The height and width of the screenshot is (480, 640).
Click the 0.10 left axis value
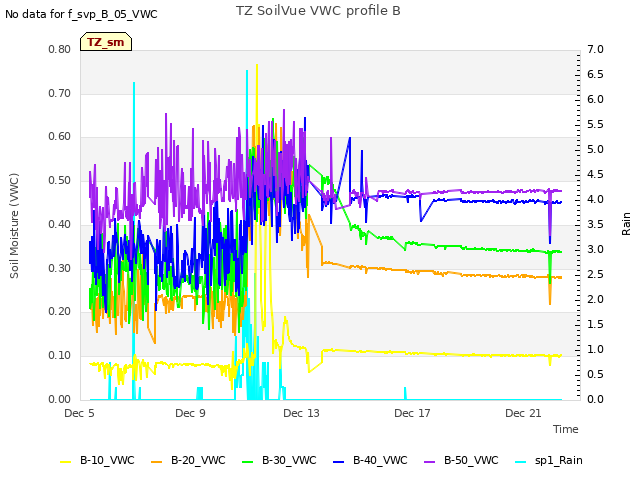(60, 356)
